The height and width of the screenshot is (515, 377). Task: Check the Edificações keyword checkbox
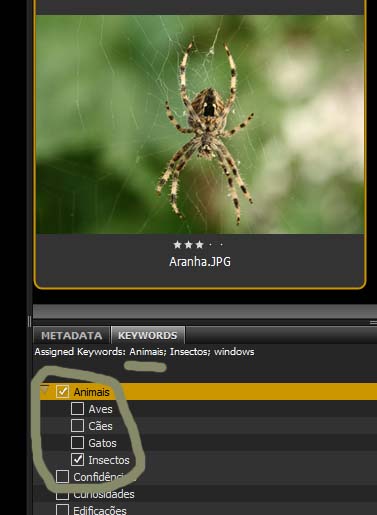point(62,510)
